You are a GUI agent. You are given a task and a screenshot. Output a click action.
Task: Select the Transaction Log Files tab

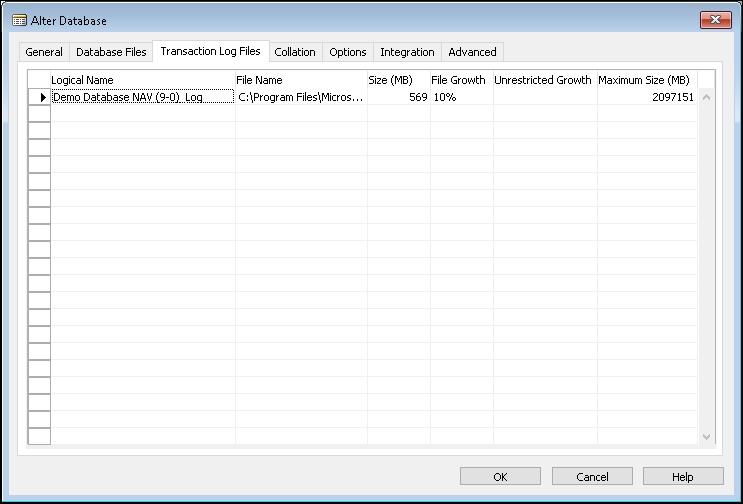(210, 51)
